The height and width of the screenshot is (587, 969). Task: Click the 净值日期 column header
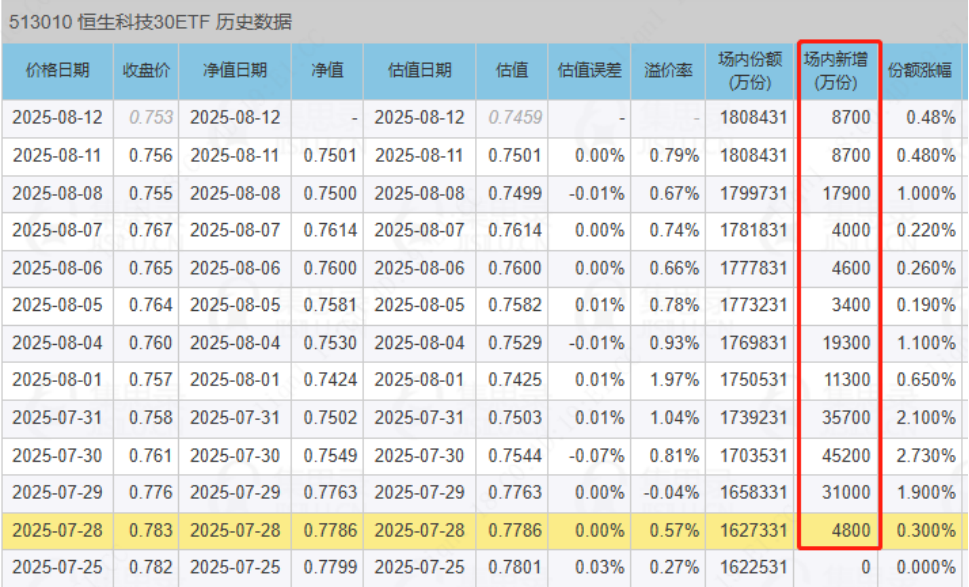pyautogui.click(x=235, y=70)
